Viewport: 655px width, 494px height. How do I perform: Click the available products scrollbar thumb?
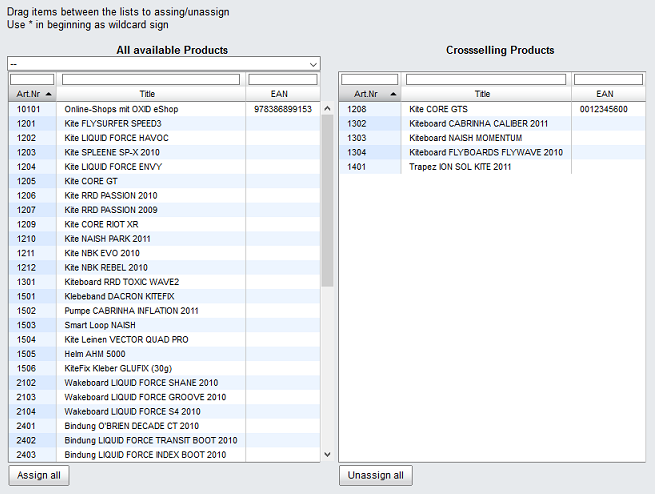tap(328, 200)
